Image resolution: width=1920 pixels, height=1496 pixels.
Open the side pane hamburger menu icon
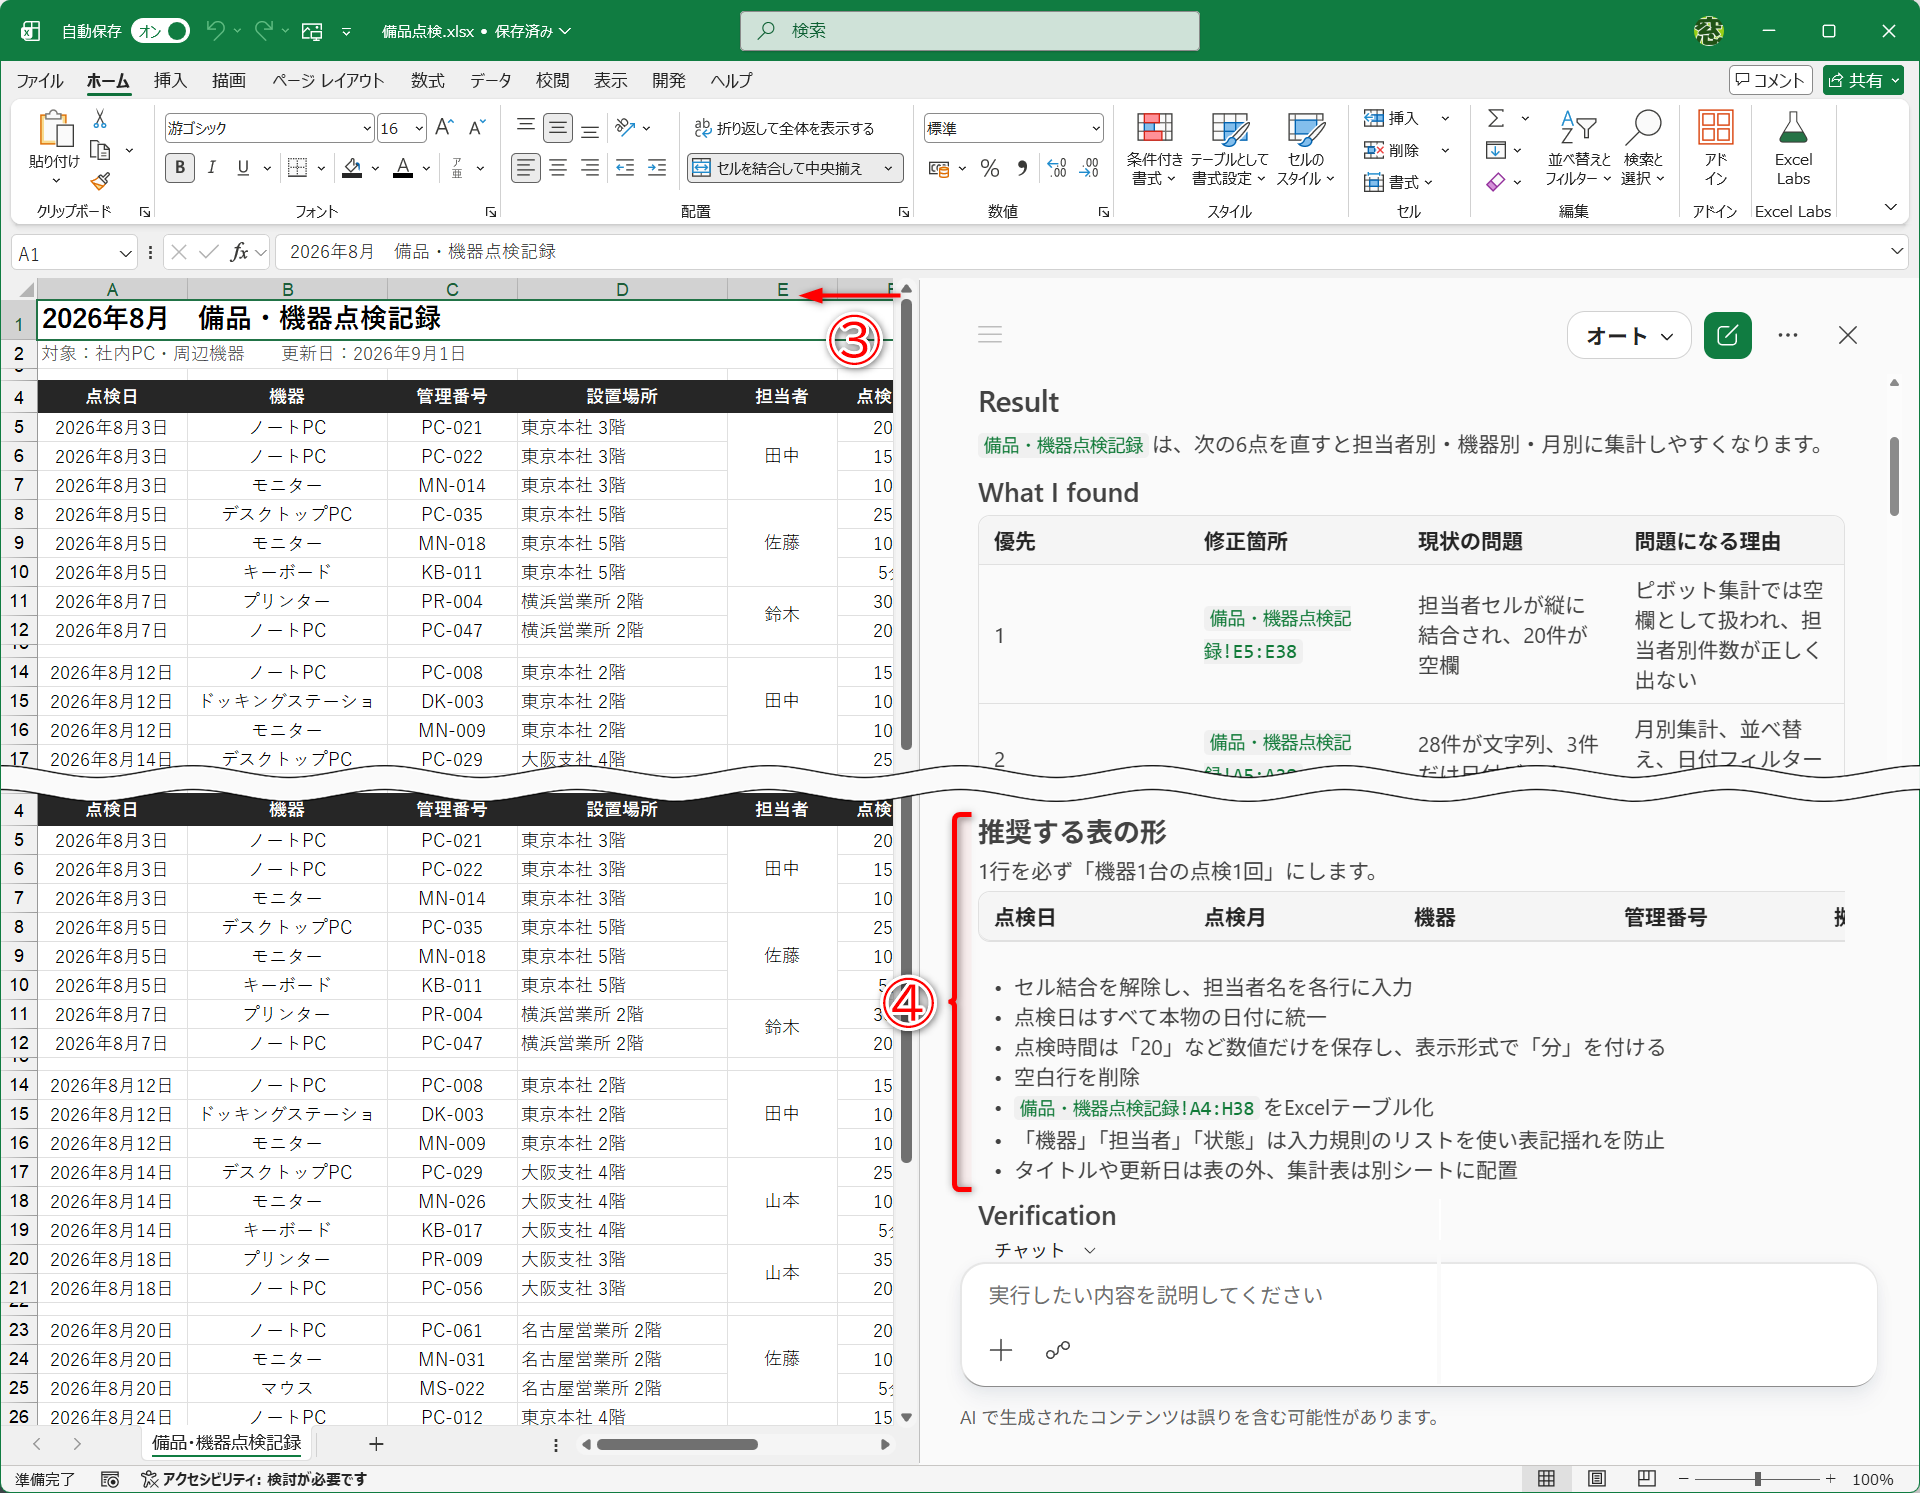(990, 335)
